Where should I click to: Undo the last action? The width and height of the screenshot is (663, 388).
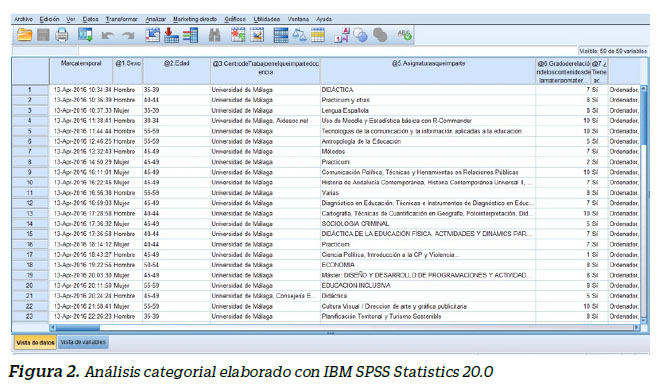tap(107, 36)
